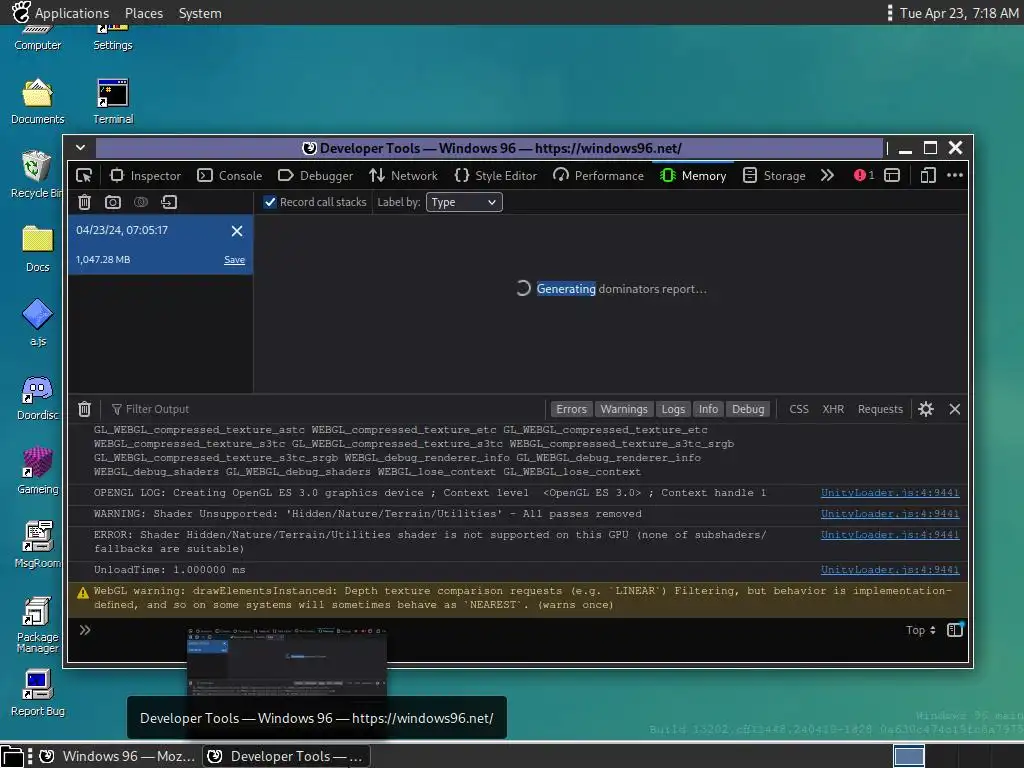Click the import snapshot icon
Screen dimensions: 1024x768
click(x=169, y=202)
